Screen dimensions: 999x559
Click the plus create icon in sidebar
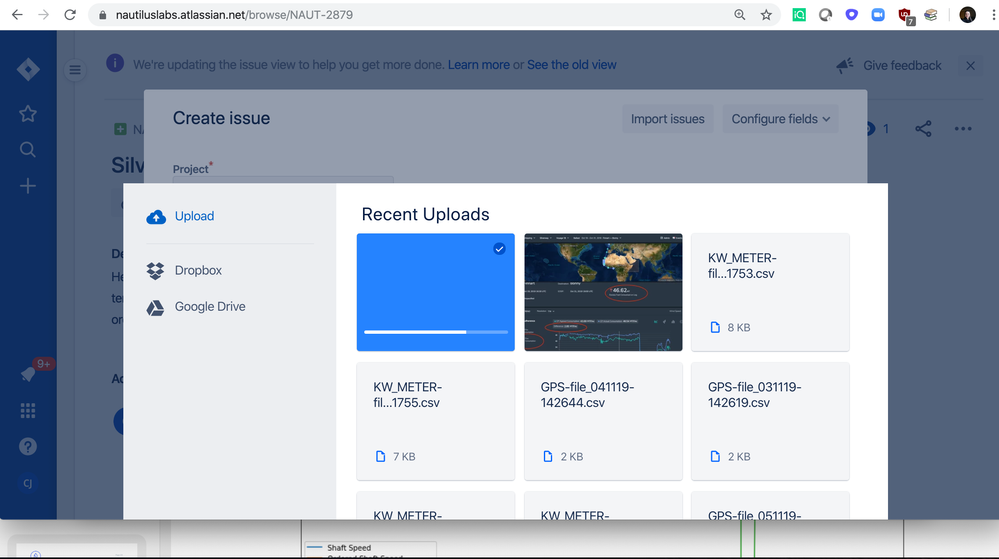click(x=28, y=186)
